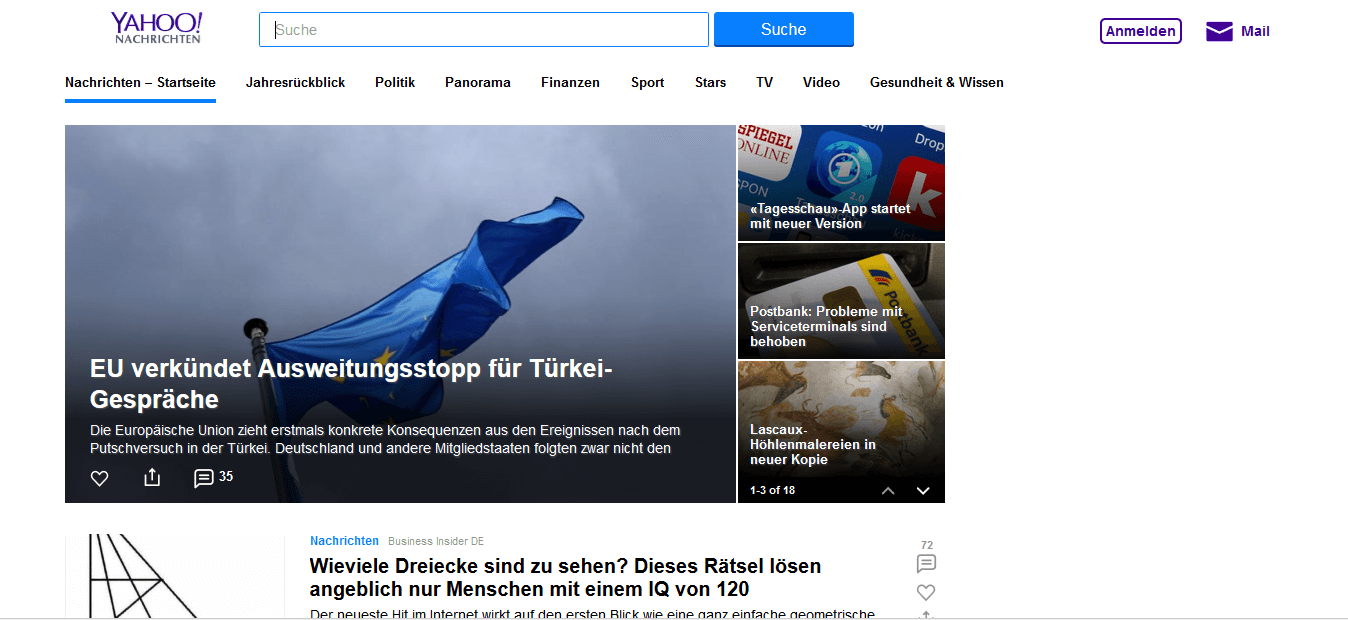
Task: Switch to the Politik tab
Action: 395,83
